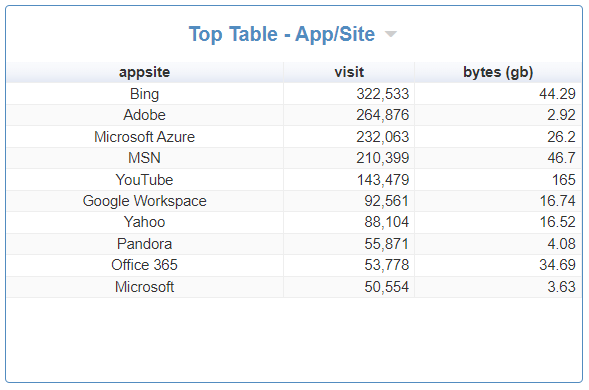Click bytes value 2.92
589x390 pixels.
[x=561, y=115]
